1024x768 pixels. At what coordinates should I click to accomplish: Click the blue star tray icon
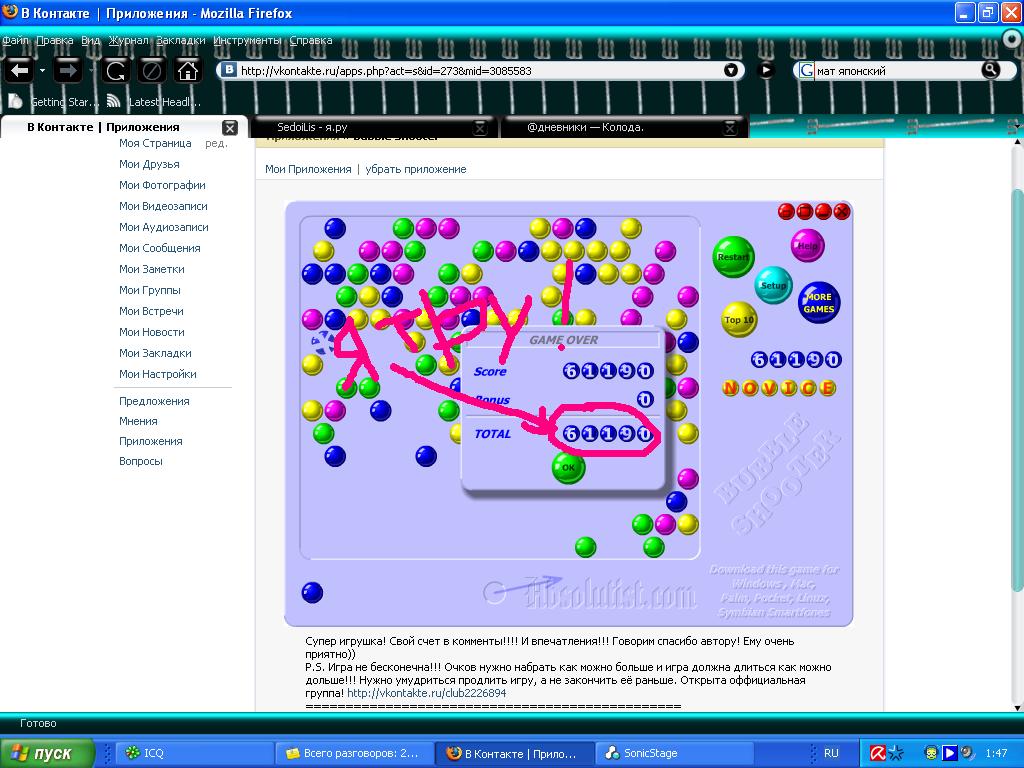pyautogui.click(x=896, y=753)
